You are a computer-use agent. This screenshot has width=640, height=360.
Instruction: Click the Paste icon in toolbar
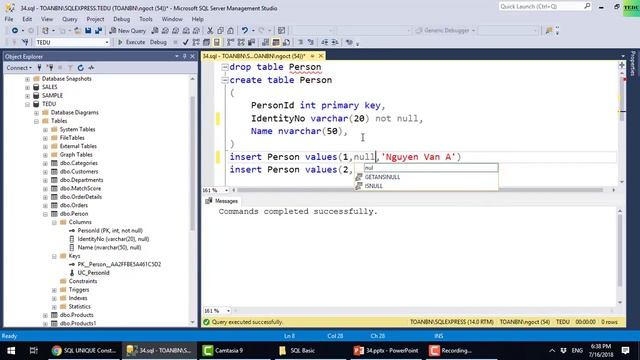pyautogui.click(x=231, y=31)
